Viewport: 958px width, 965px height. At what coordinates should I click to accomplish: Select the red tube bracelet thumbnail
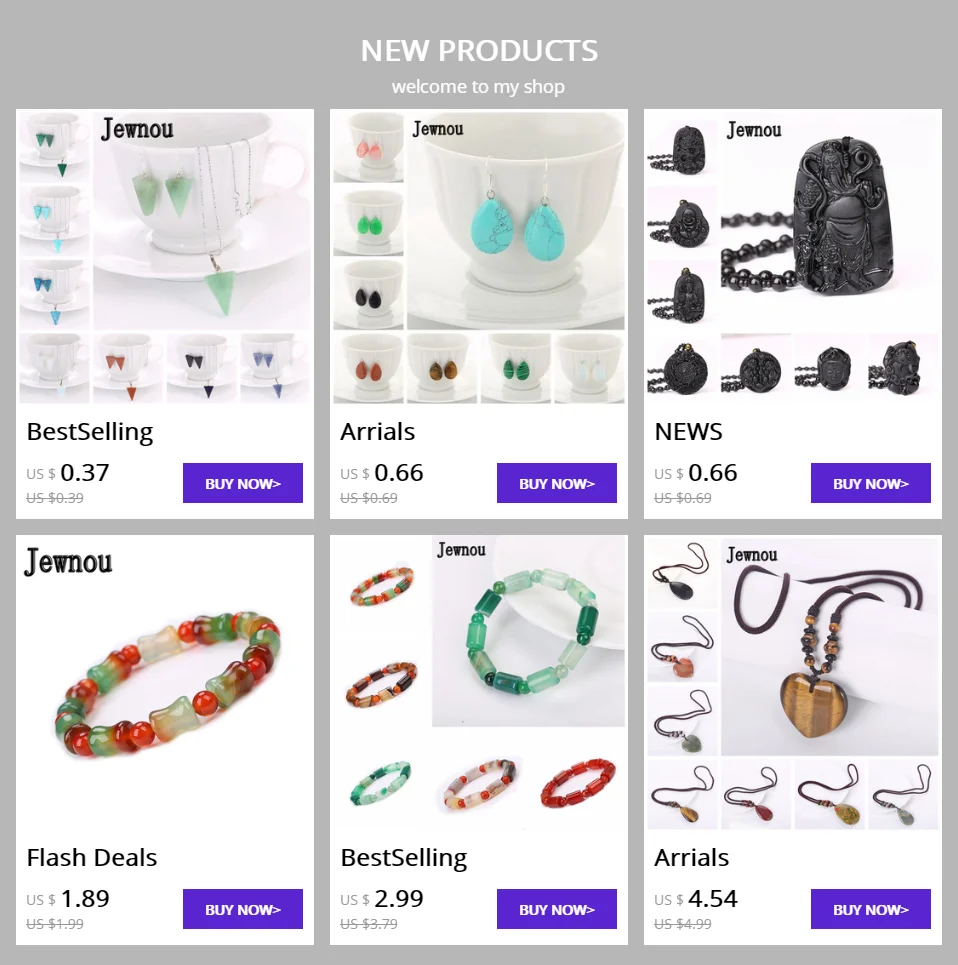coord(578,783)
